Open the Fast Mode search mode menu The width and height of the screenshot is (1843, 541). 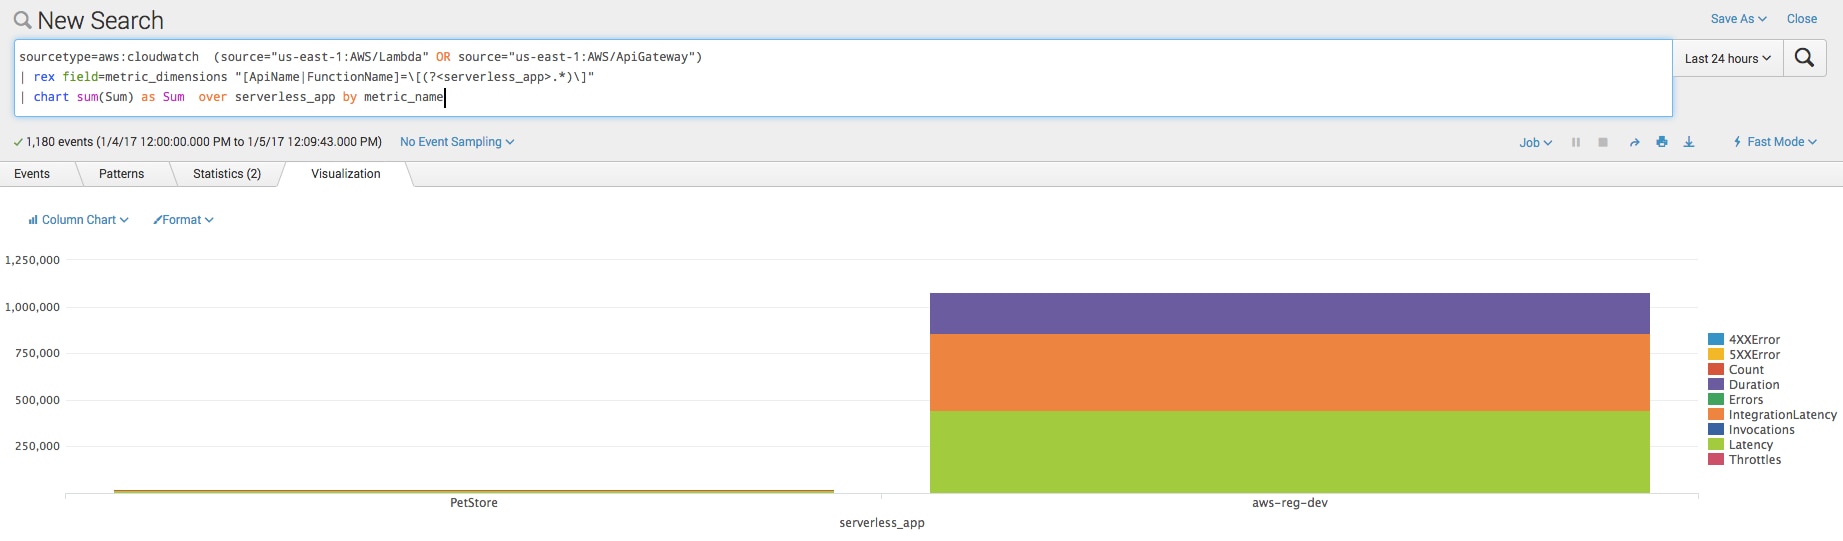tap(1775, 142)
